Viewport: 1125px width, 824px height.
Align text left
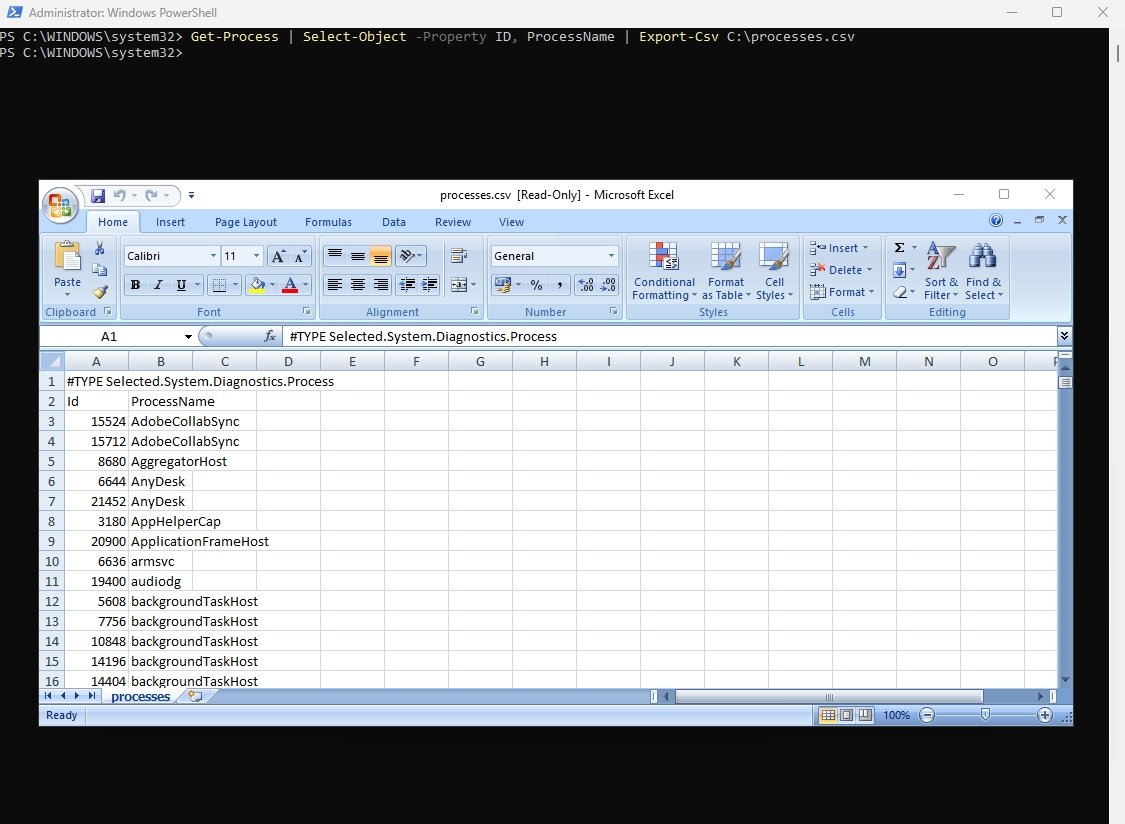tap(334, 285)
